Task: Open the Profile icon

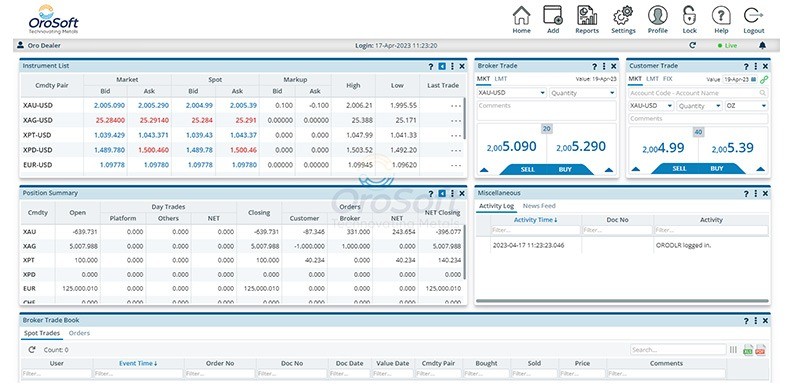Action: tap(657, 16)
